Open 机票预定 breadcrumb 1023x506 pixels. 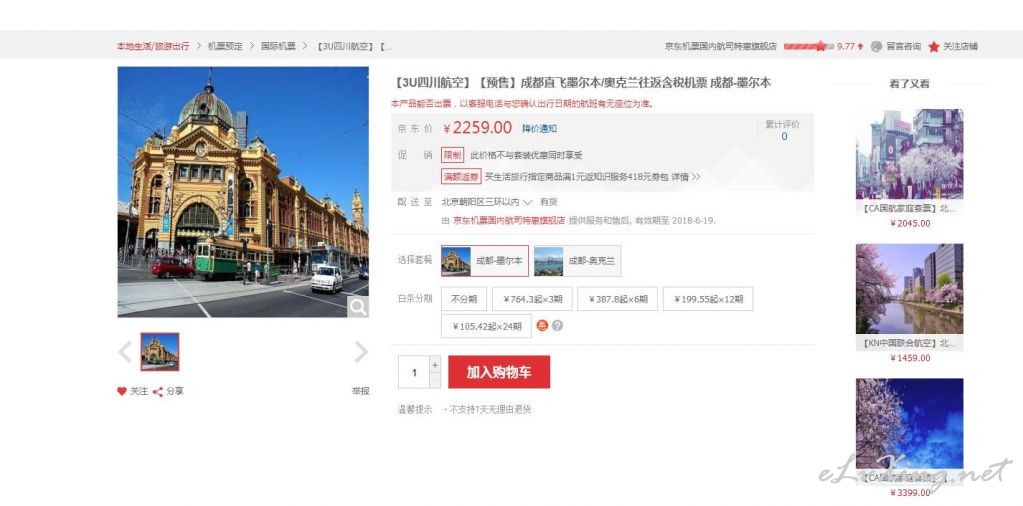[225, 46]
